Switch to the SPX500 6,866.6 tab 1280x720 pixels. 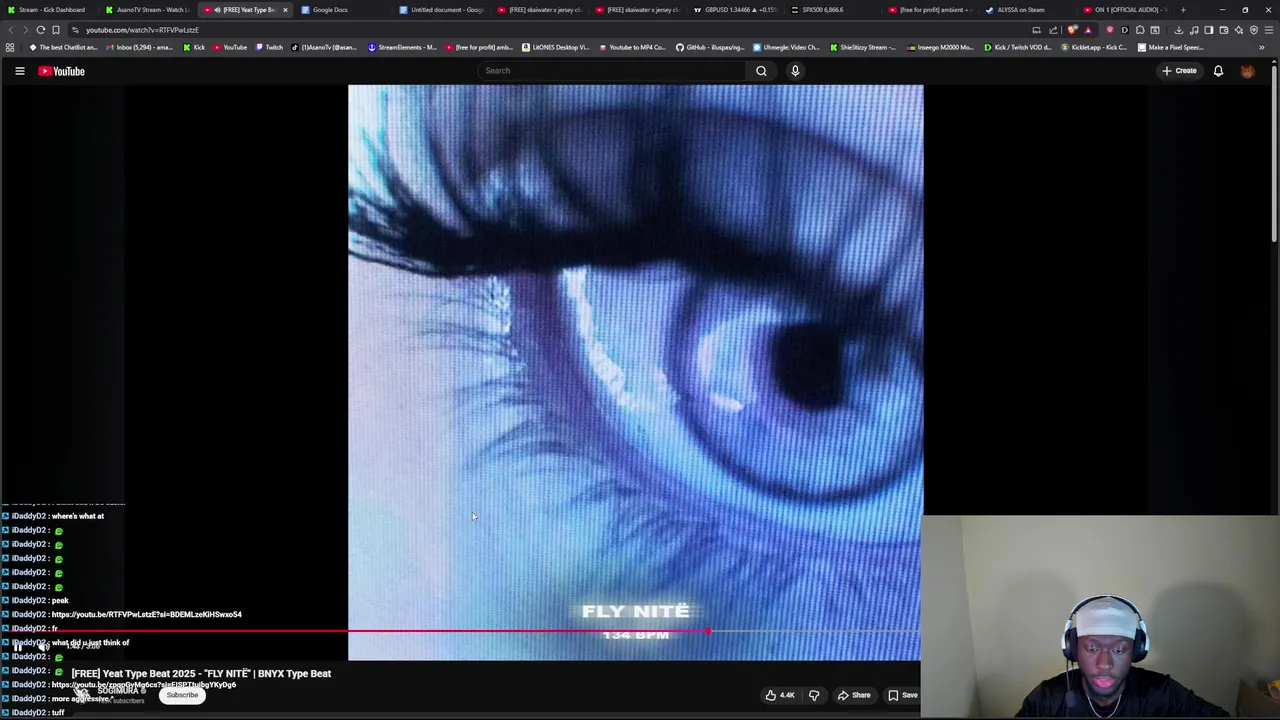[x=833, y=10]
